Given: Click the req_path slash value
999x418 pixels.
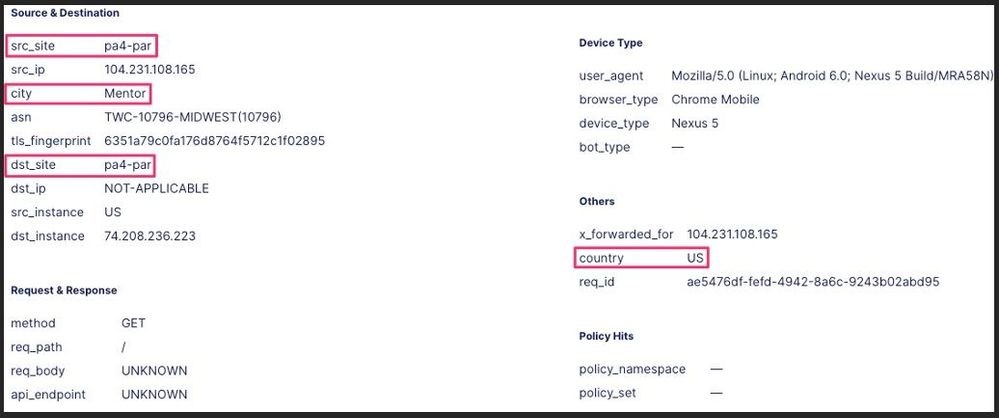Looking at the screenshot, I should coord(123,347).
